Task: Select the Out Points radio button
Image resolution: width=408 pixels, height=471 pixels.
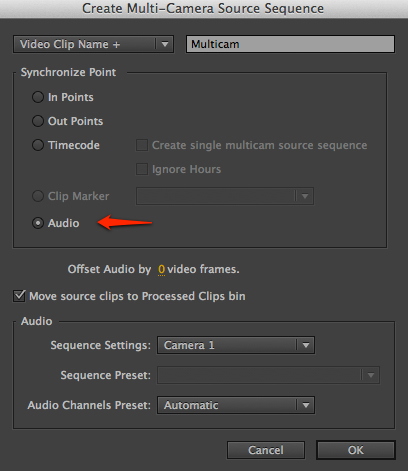Action: click(x=38, y=121)
